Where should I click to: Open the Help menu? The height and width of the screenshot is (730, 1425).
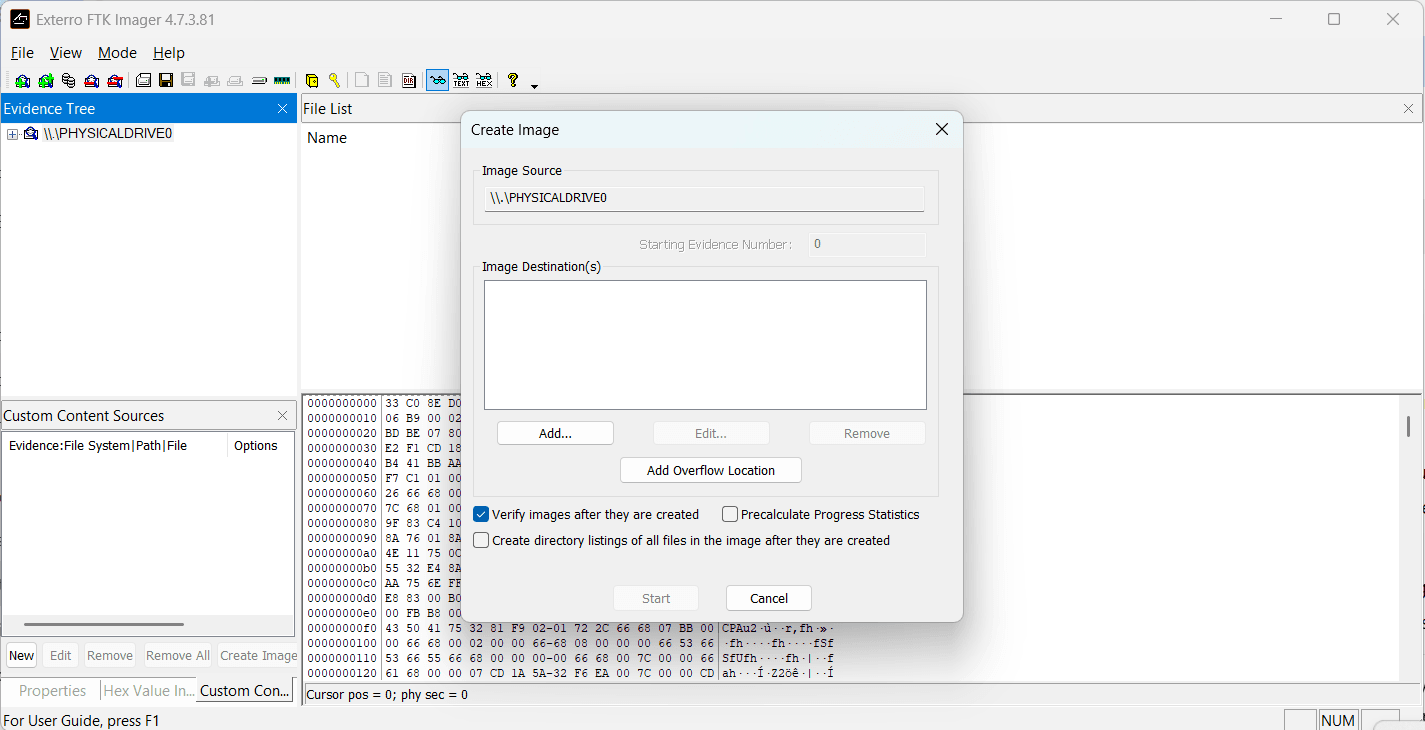[x=169, y=53]
